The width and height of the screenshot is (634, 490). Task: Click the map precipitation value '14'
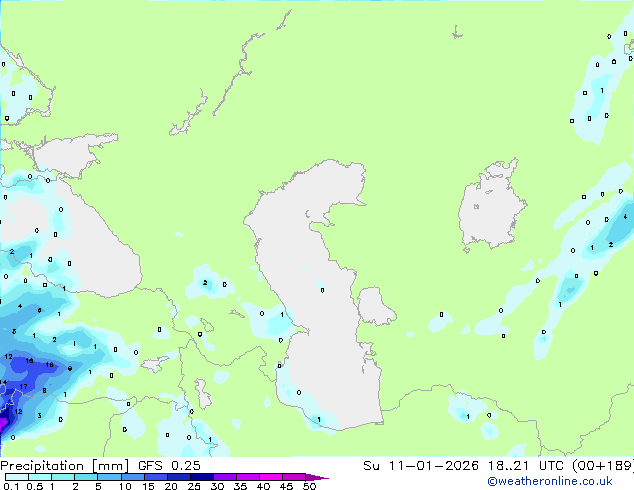pos(3,382)
